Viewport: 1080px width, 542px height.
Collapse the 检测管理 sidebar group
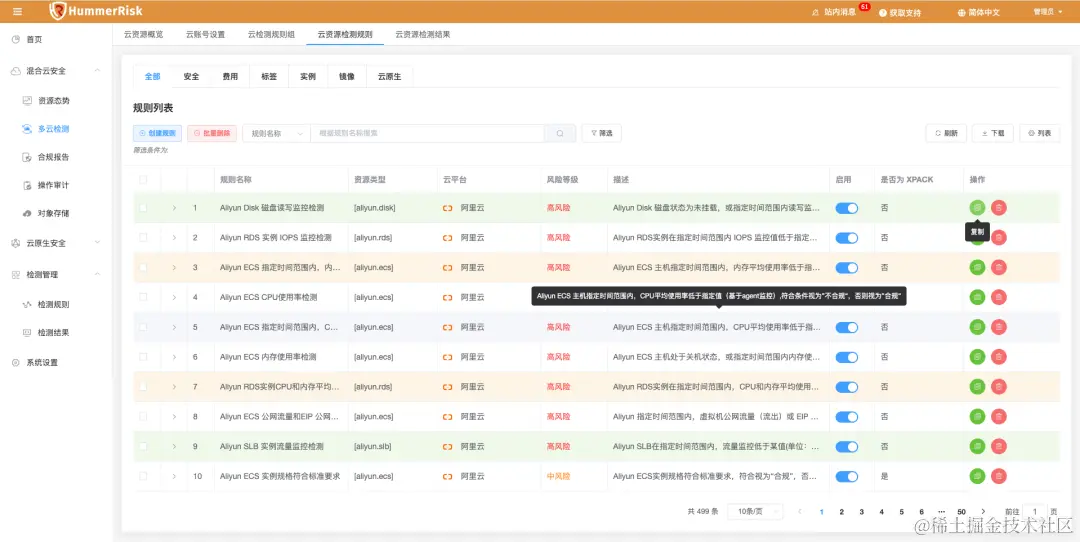(x=97, y=274)
